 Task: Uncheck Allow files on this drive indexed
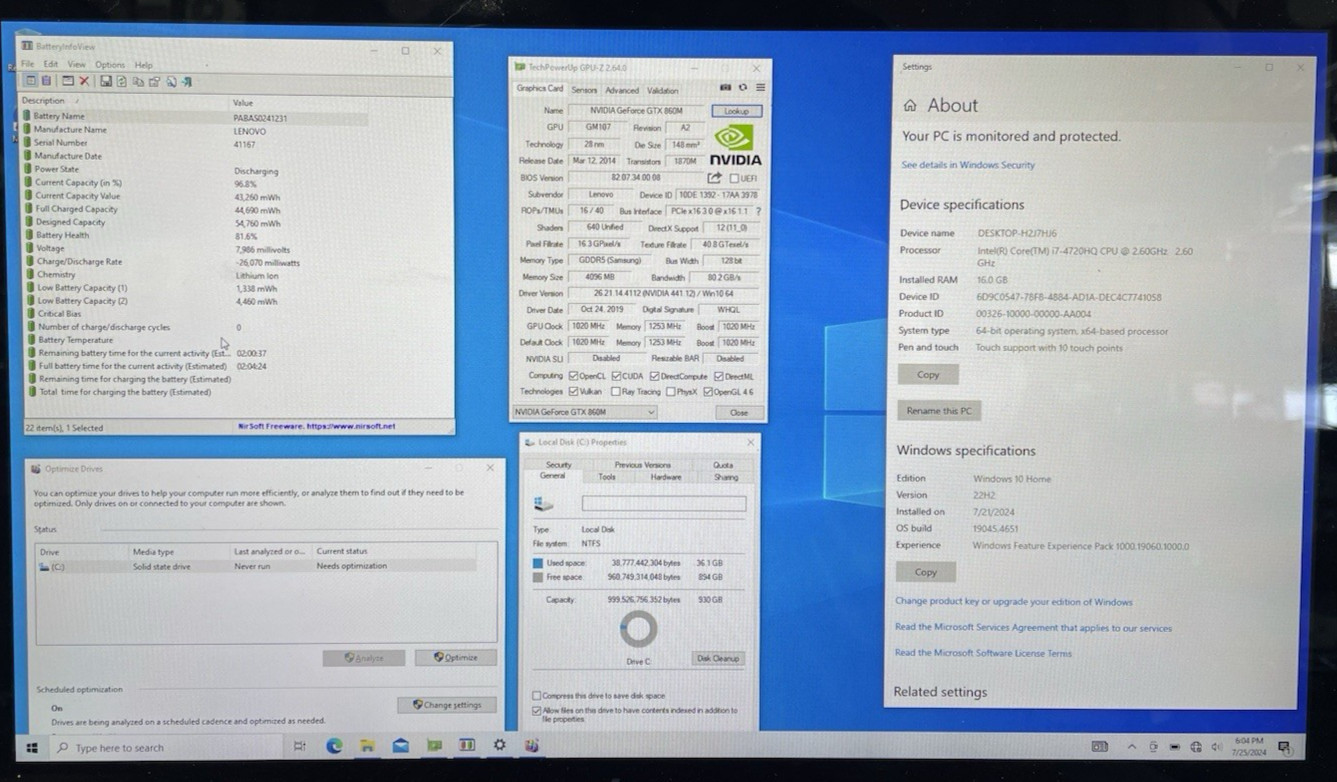pyautogui.click(x=537, y=711)
